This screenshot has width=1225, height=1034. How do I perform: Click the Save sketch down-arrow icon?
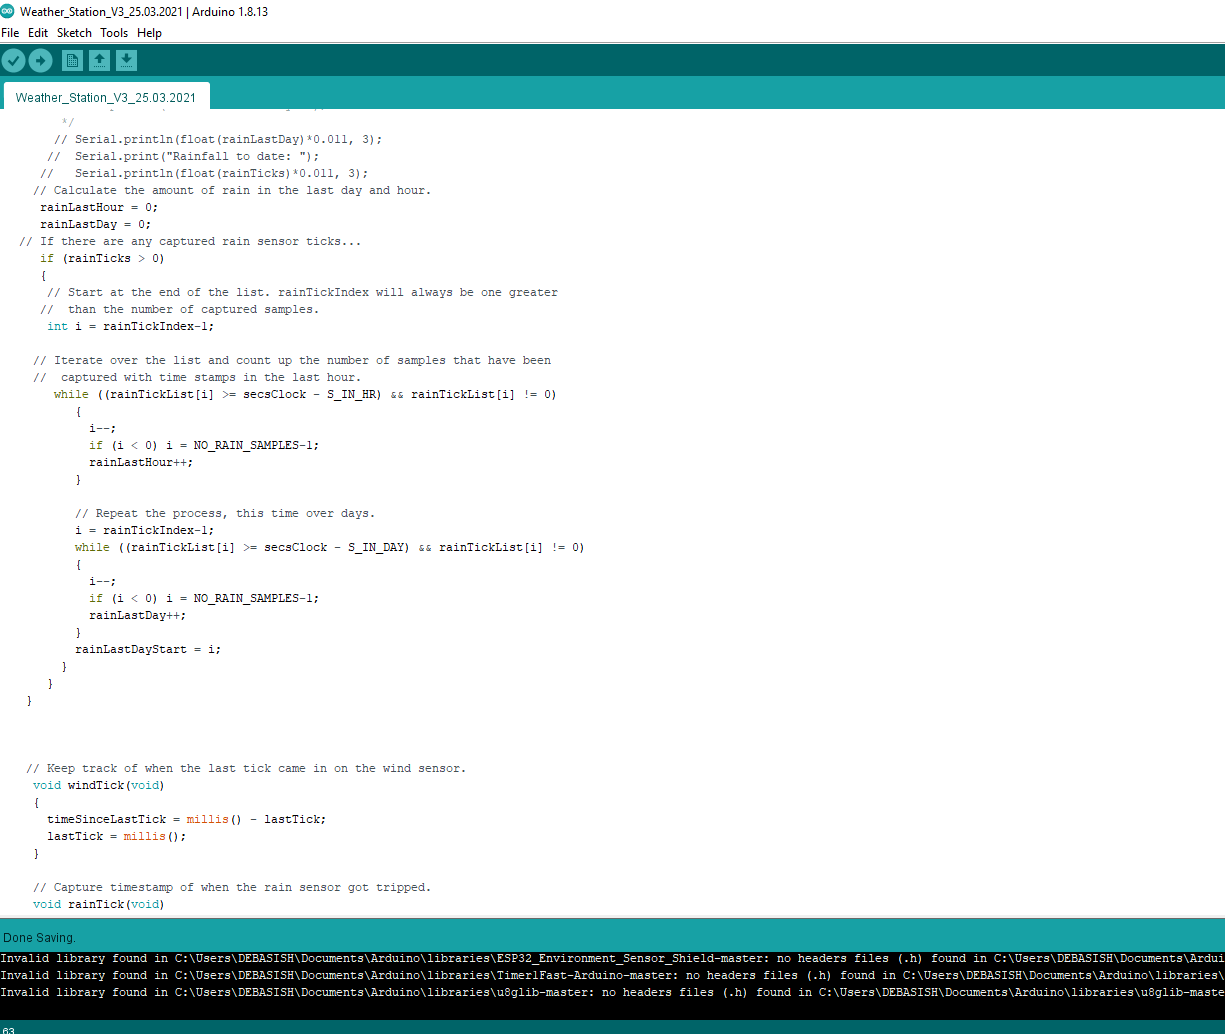(x=126, y=61)
